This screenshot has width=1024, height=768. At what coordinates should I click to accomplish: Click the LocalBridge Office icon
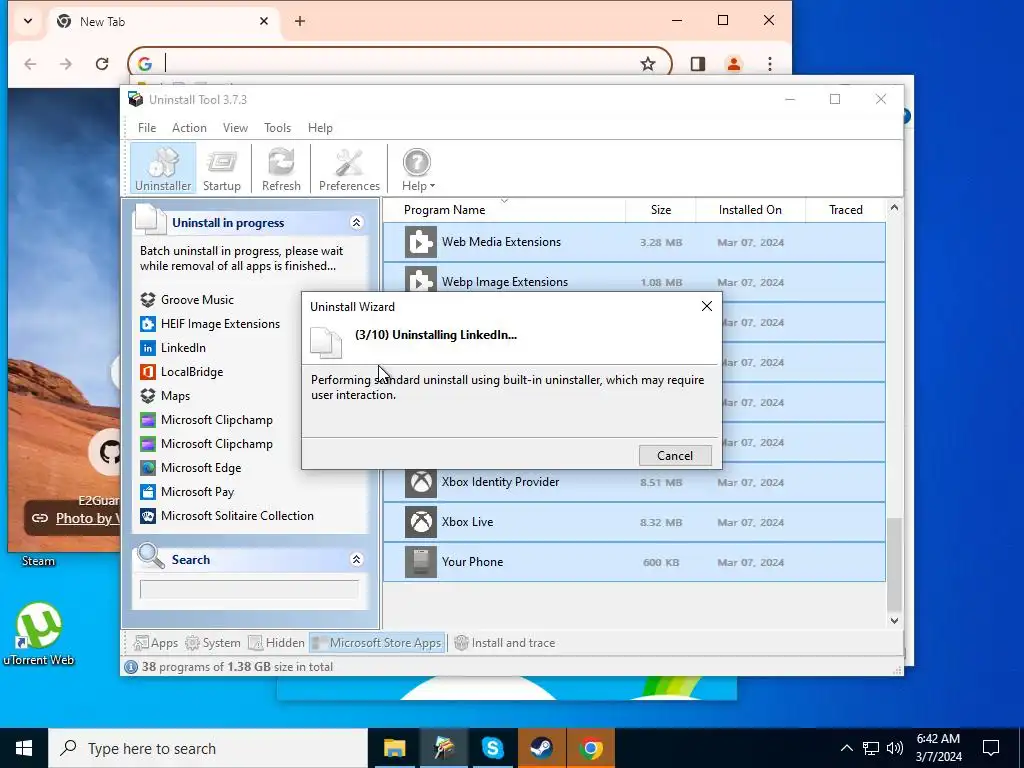coord(148,372)
